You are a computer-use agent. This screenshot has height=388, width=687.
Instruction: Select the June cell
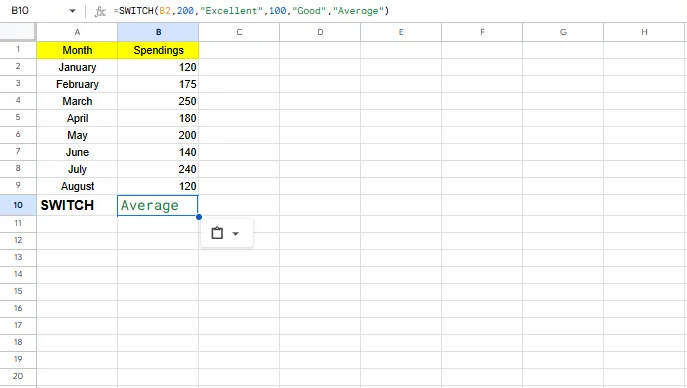click(77, 152)
